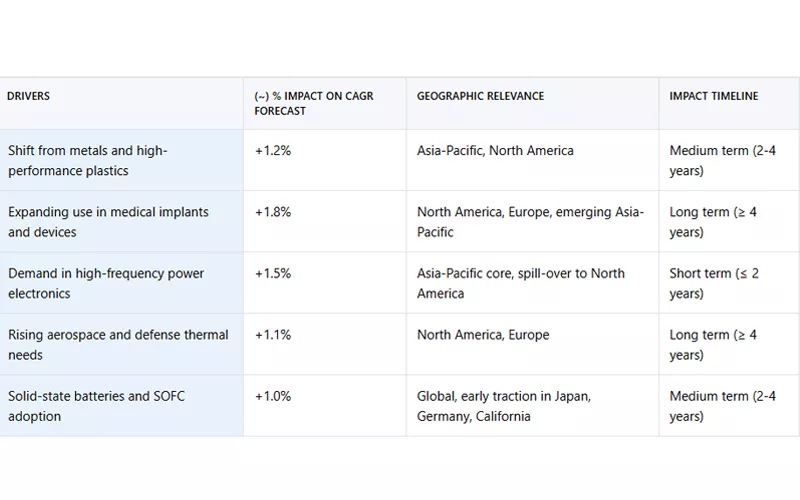Click the +1.8% impact value

pyautogui.click(x=273, y=212)
